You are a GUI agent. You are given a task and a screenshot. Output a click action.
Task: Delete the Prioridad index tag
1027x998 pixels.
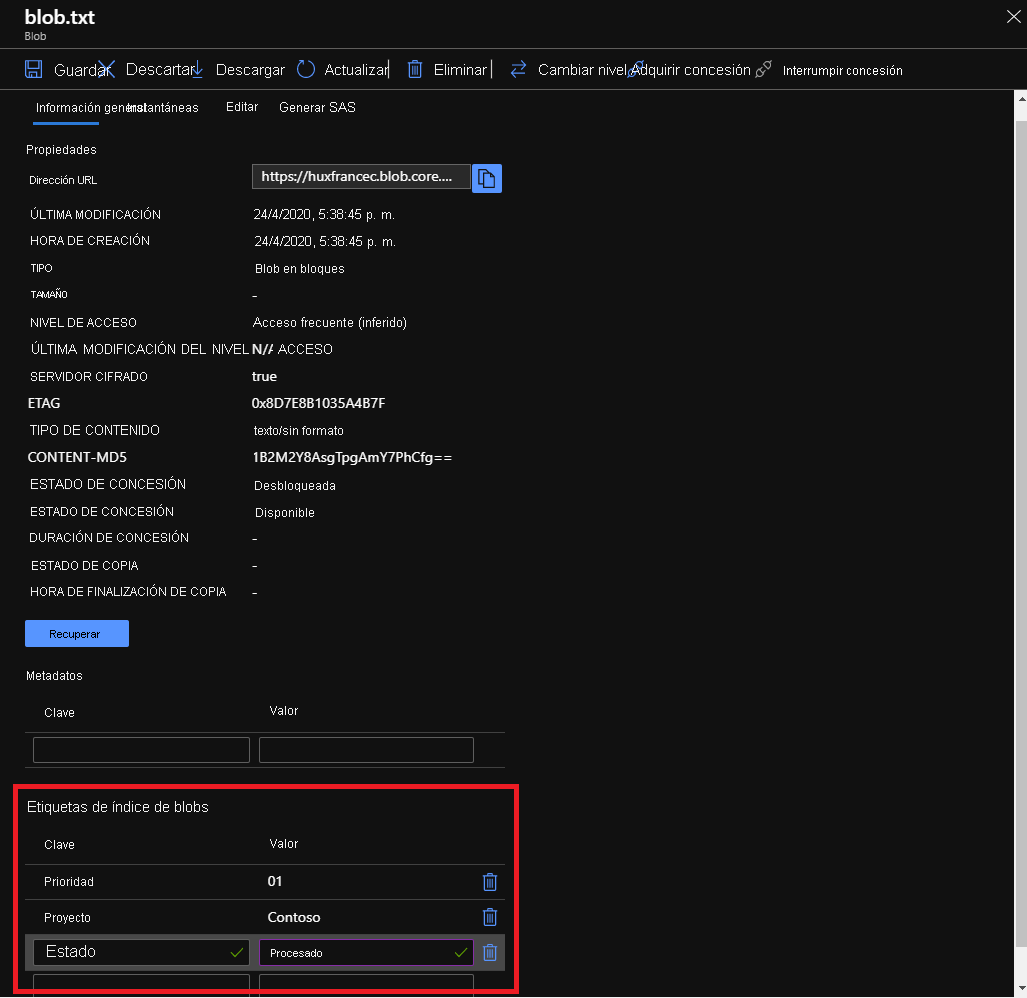(x=489, y=882)
